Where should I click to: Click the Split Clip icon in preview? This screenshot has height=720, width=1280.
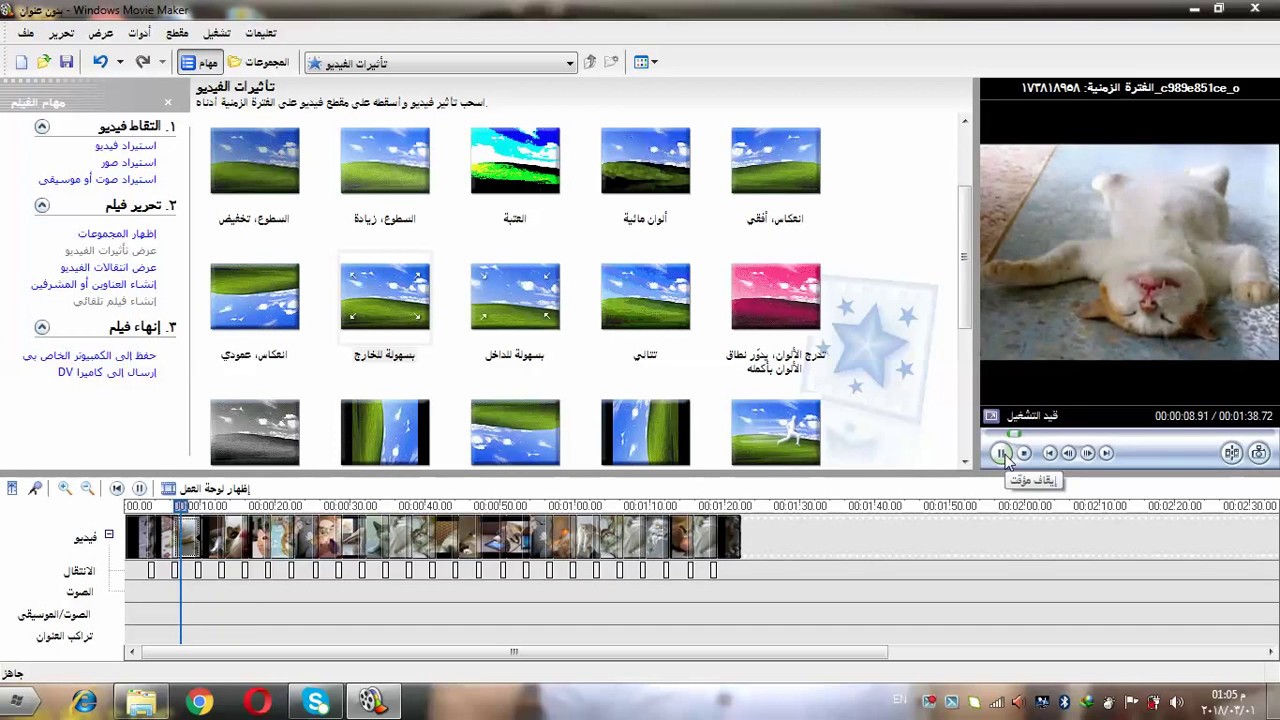(x=1232, y=453)
